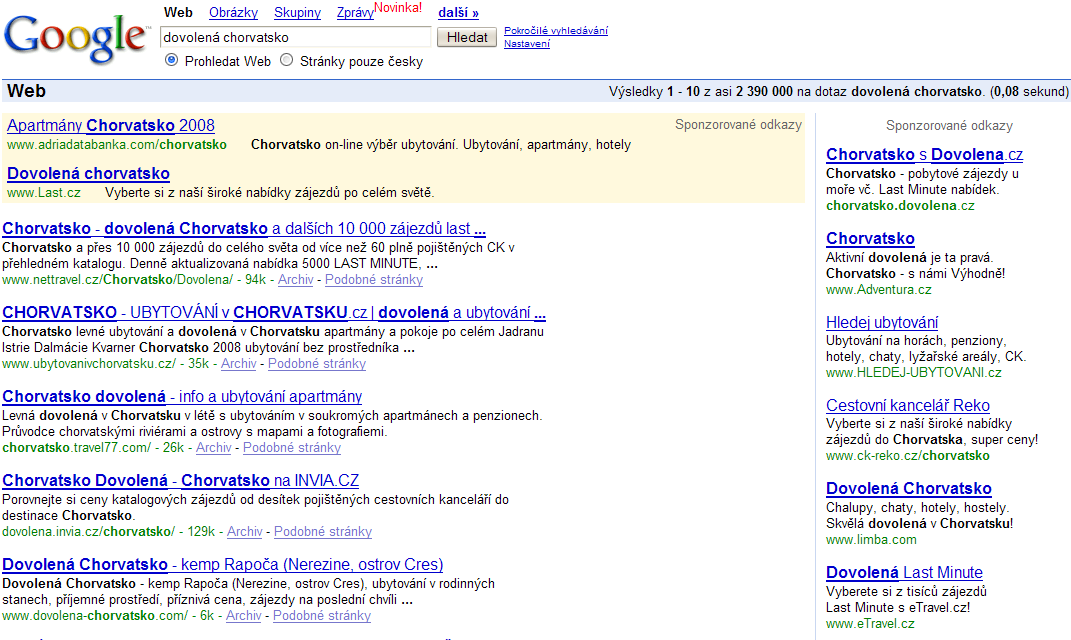Click the green URL www.eTravel.cz
The width and height of the screenshot is (1071, 640).
pos(870,624)
